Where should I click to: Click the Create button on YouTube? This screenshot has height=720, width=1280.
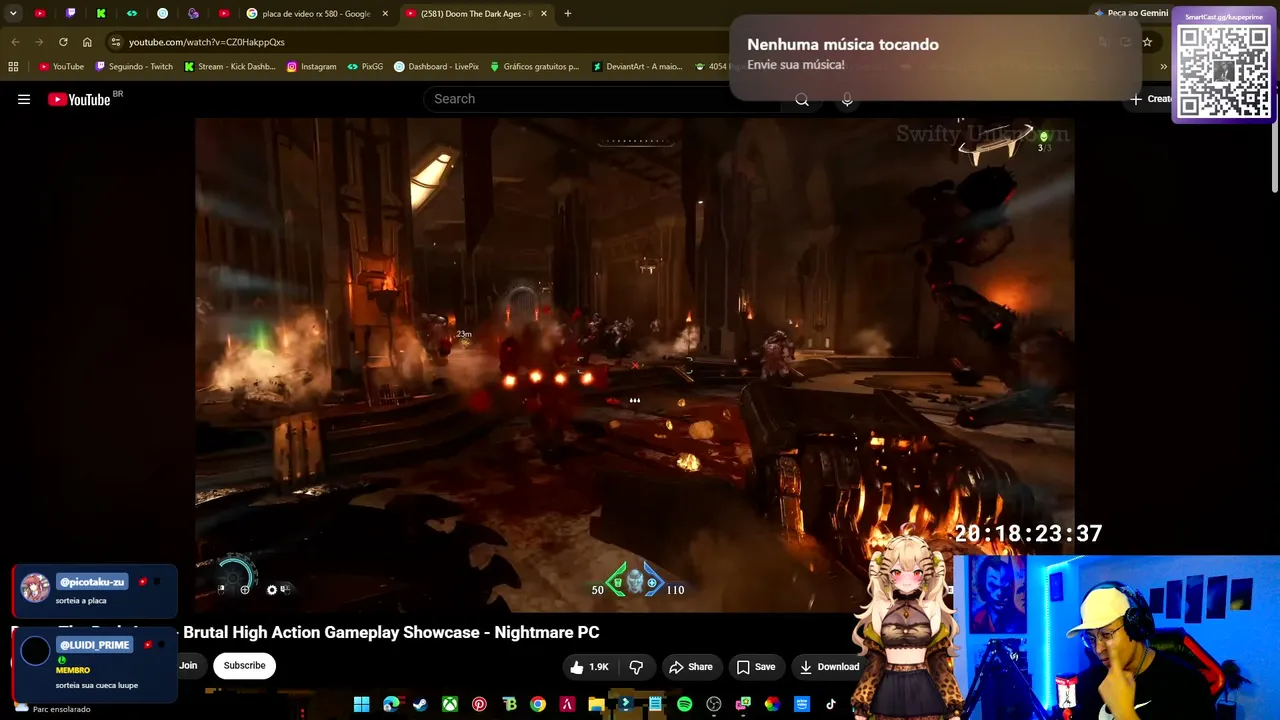1150,99
